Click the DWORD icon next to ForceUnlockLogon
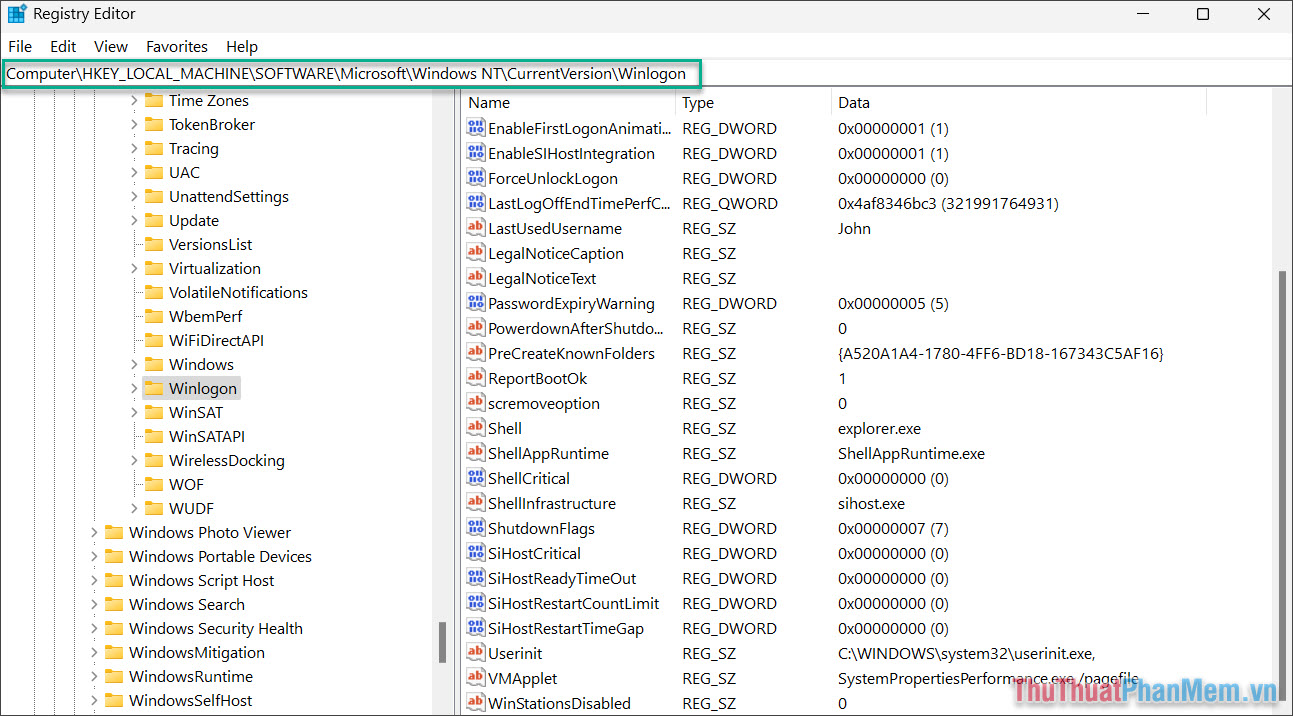Screen dimensions: 1293x716 point(476,178)
